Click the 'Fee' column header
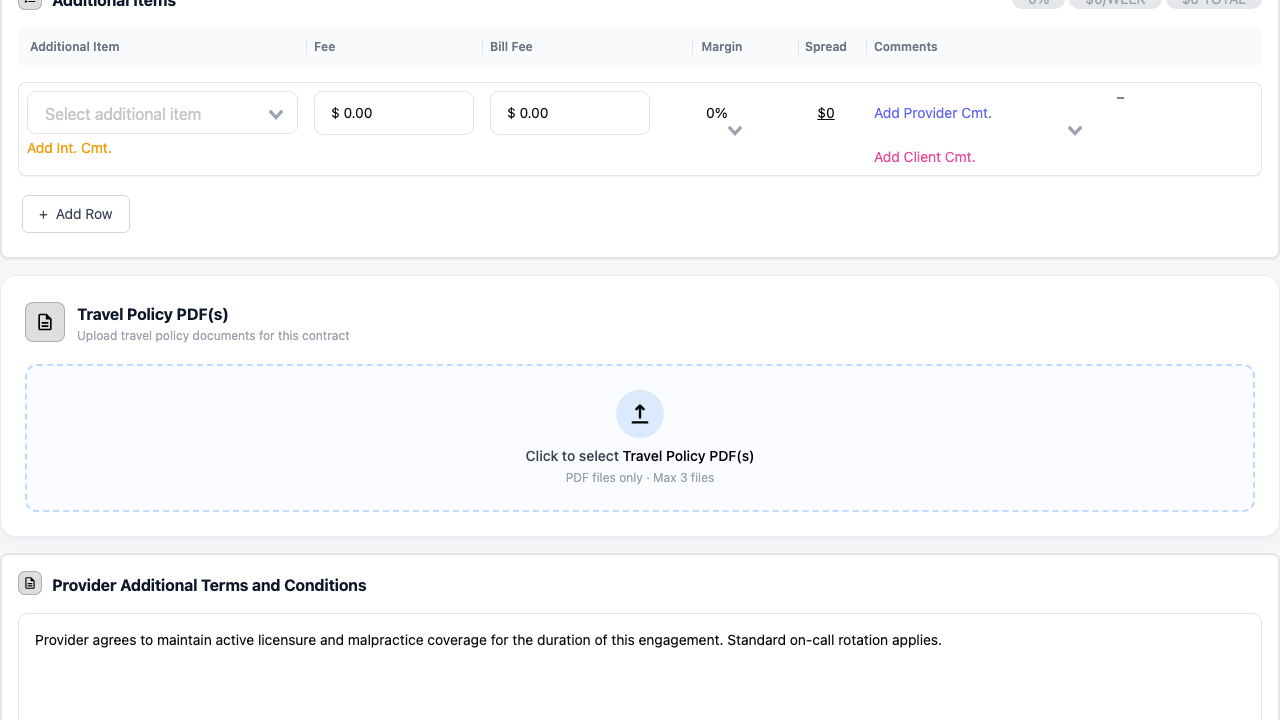This screenshot has height=720, width=1280. (x=325, y=47)
